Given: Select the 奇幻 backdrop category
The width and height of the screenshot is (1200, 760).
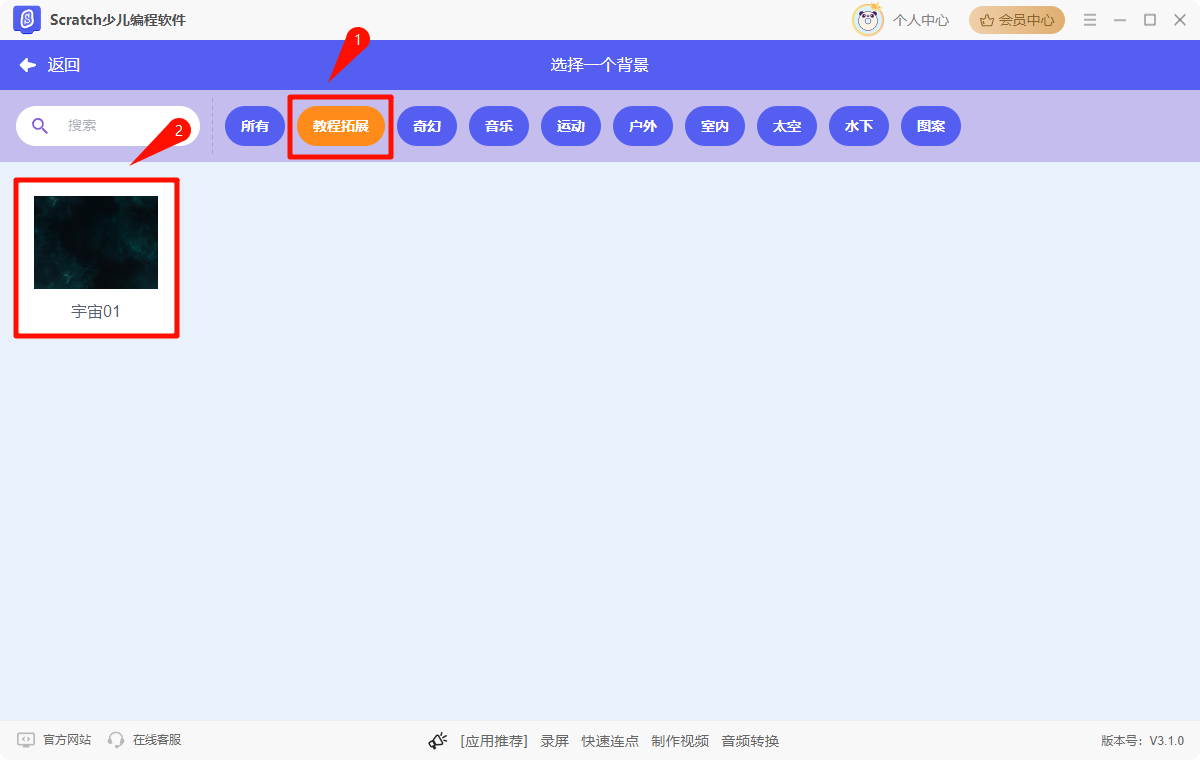Looking at the screenshot, I should click(x=426, y=126).
